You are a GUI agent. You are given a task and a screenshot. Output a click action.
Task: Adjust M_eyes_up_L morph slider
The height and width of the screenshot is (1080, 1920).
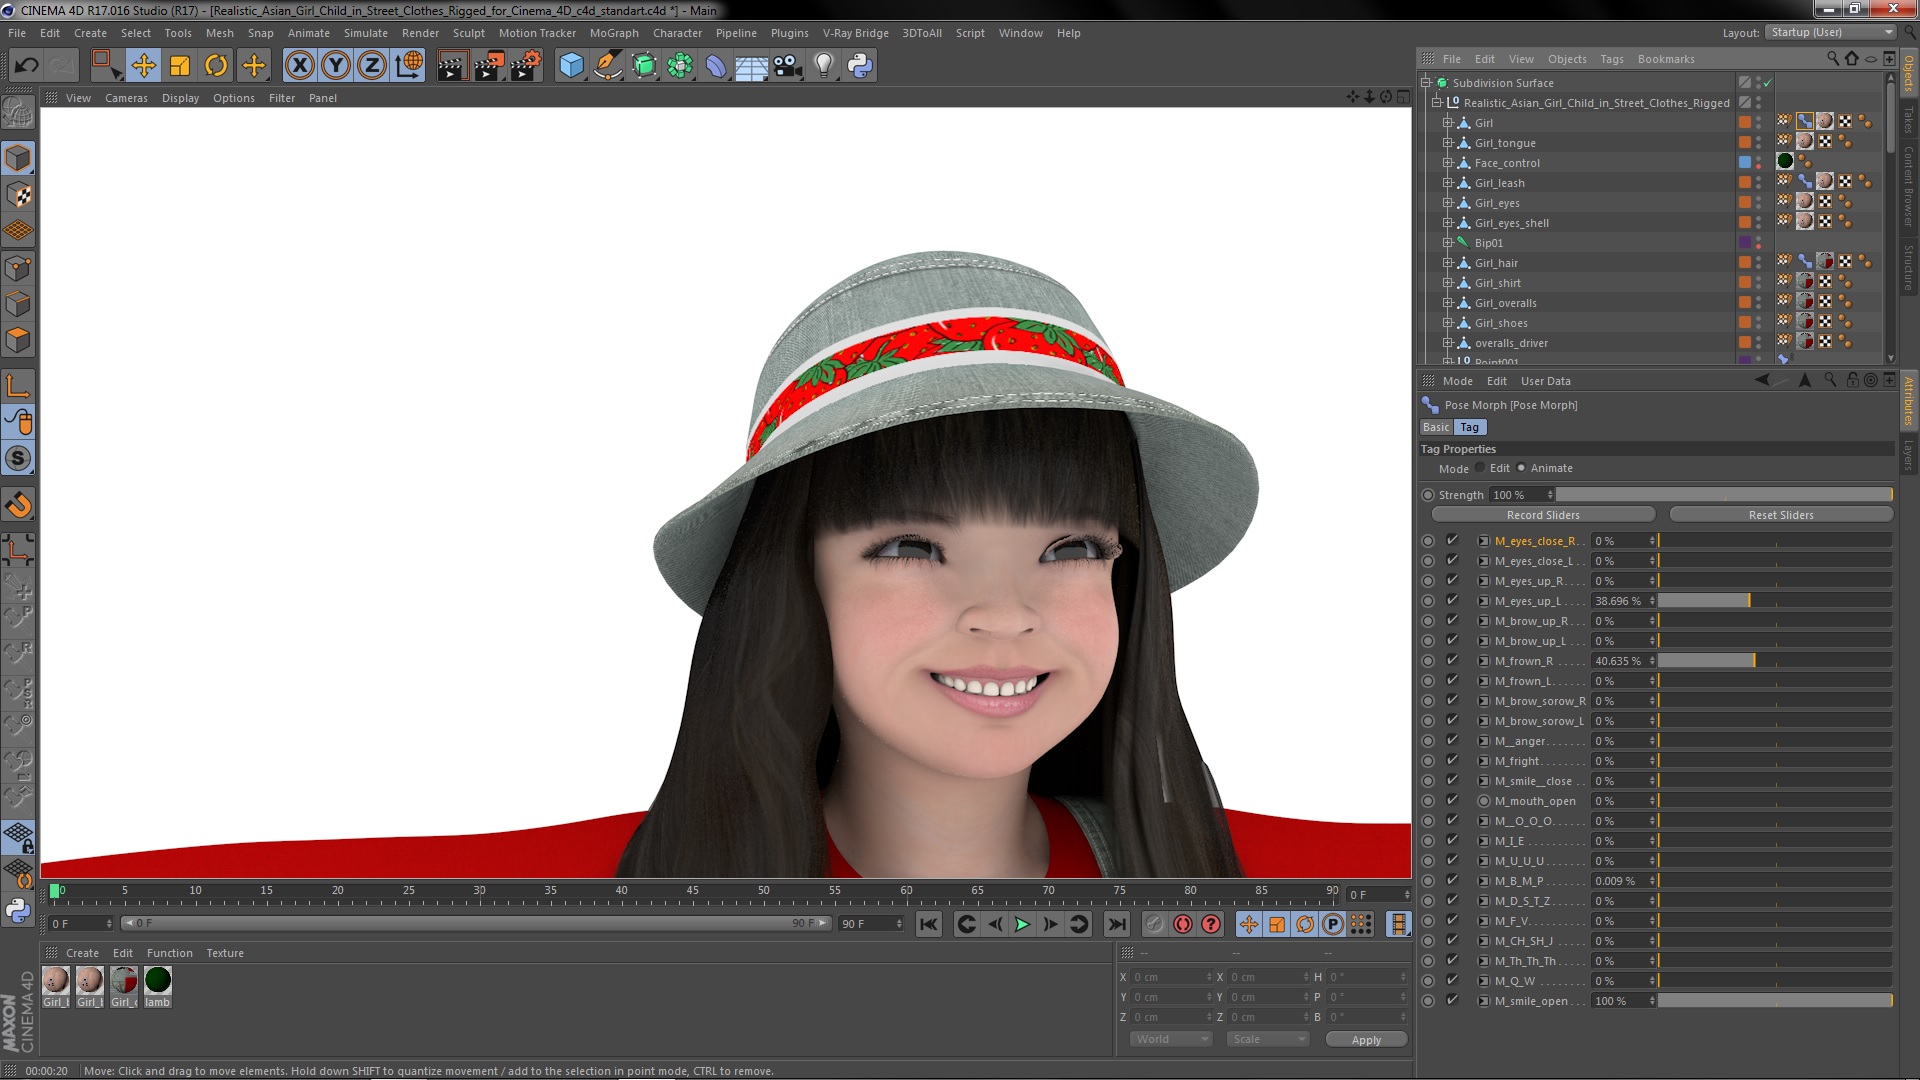1775,601
